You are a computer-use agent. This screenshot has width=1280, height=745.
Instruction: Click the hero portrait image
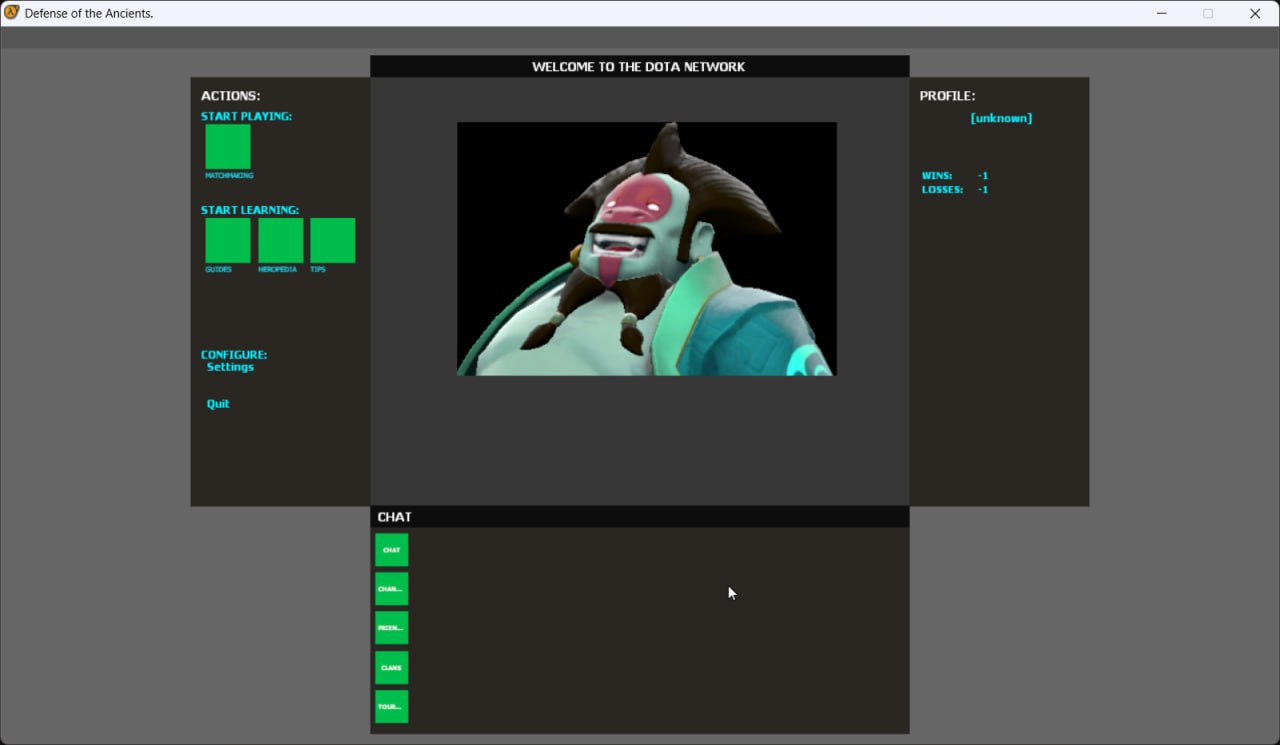[647, 249]
